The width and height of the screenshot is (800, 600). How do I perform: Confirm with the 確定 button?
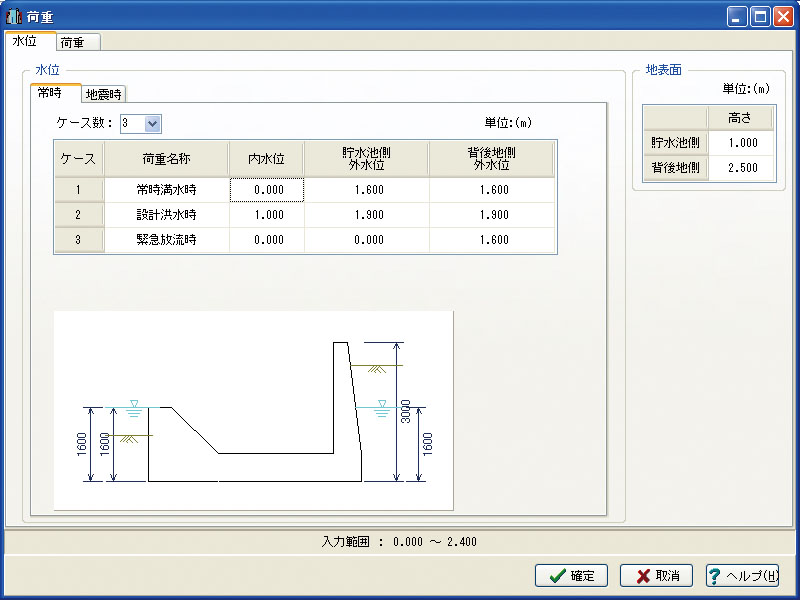coord(571,576)
